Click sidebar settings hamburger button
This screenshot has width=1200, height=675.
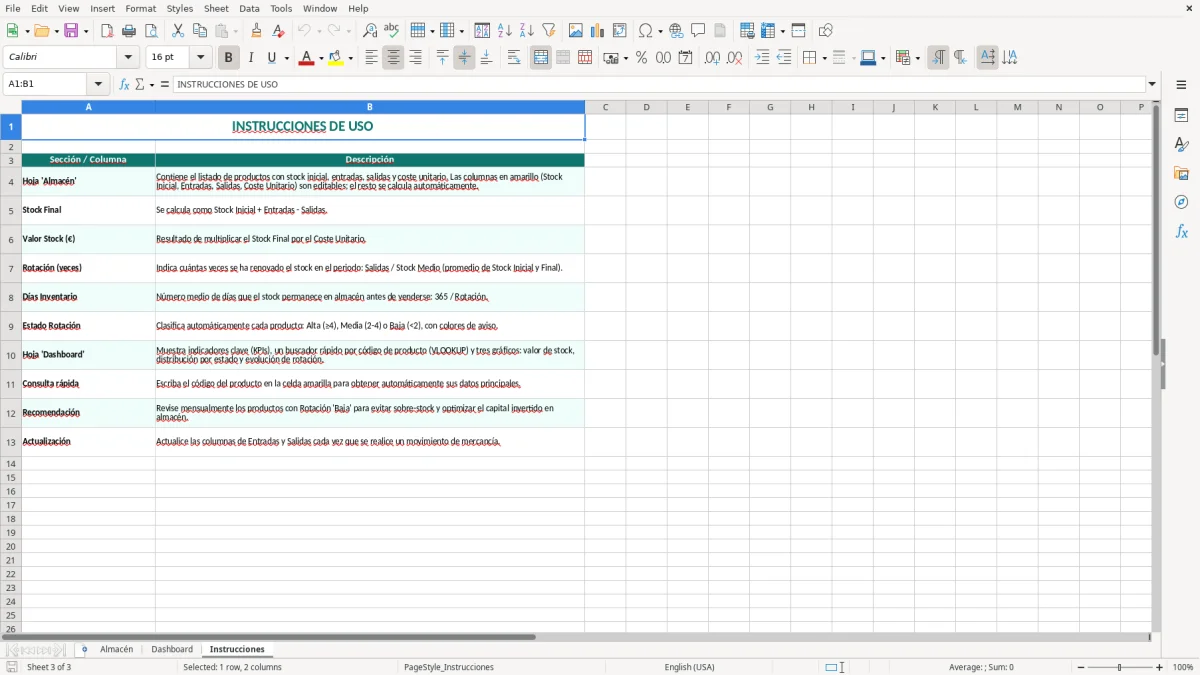1182,85
